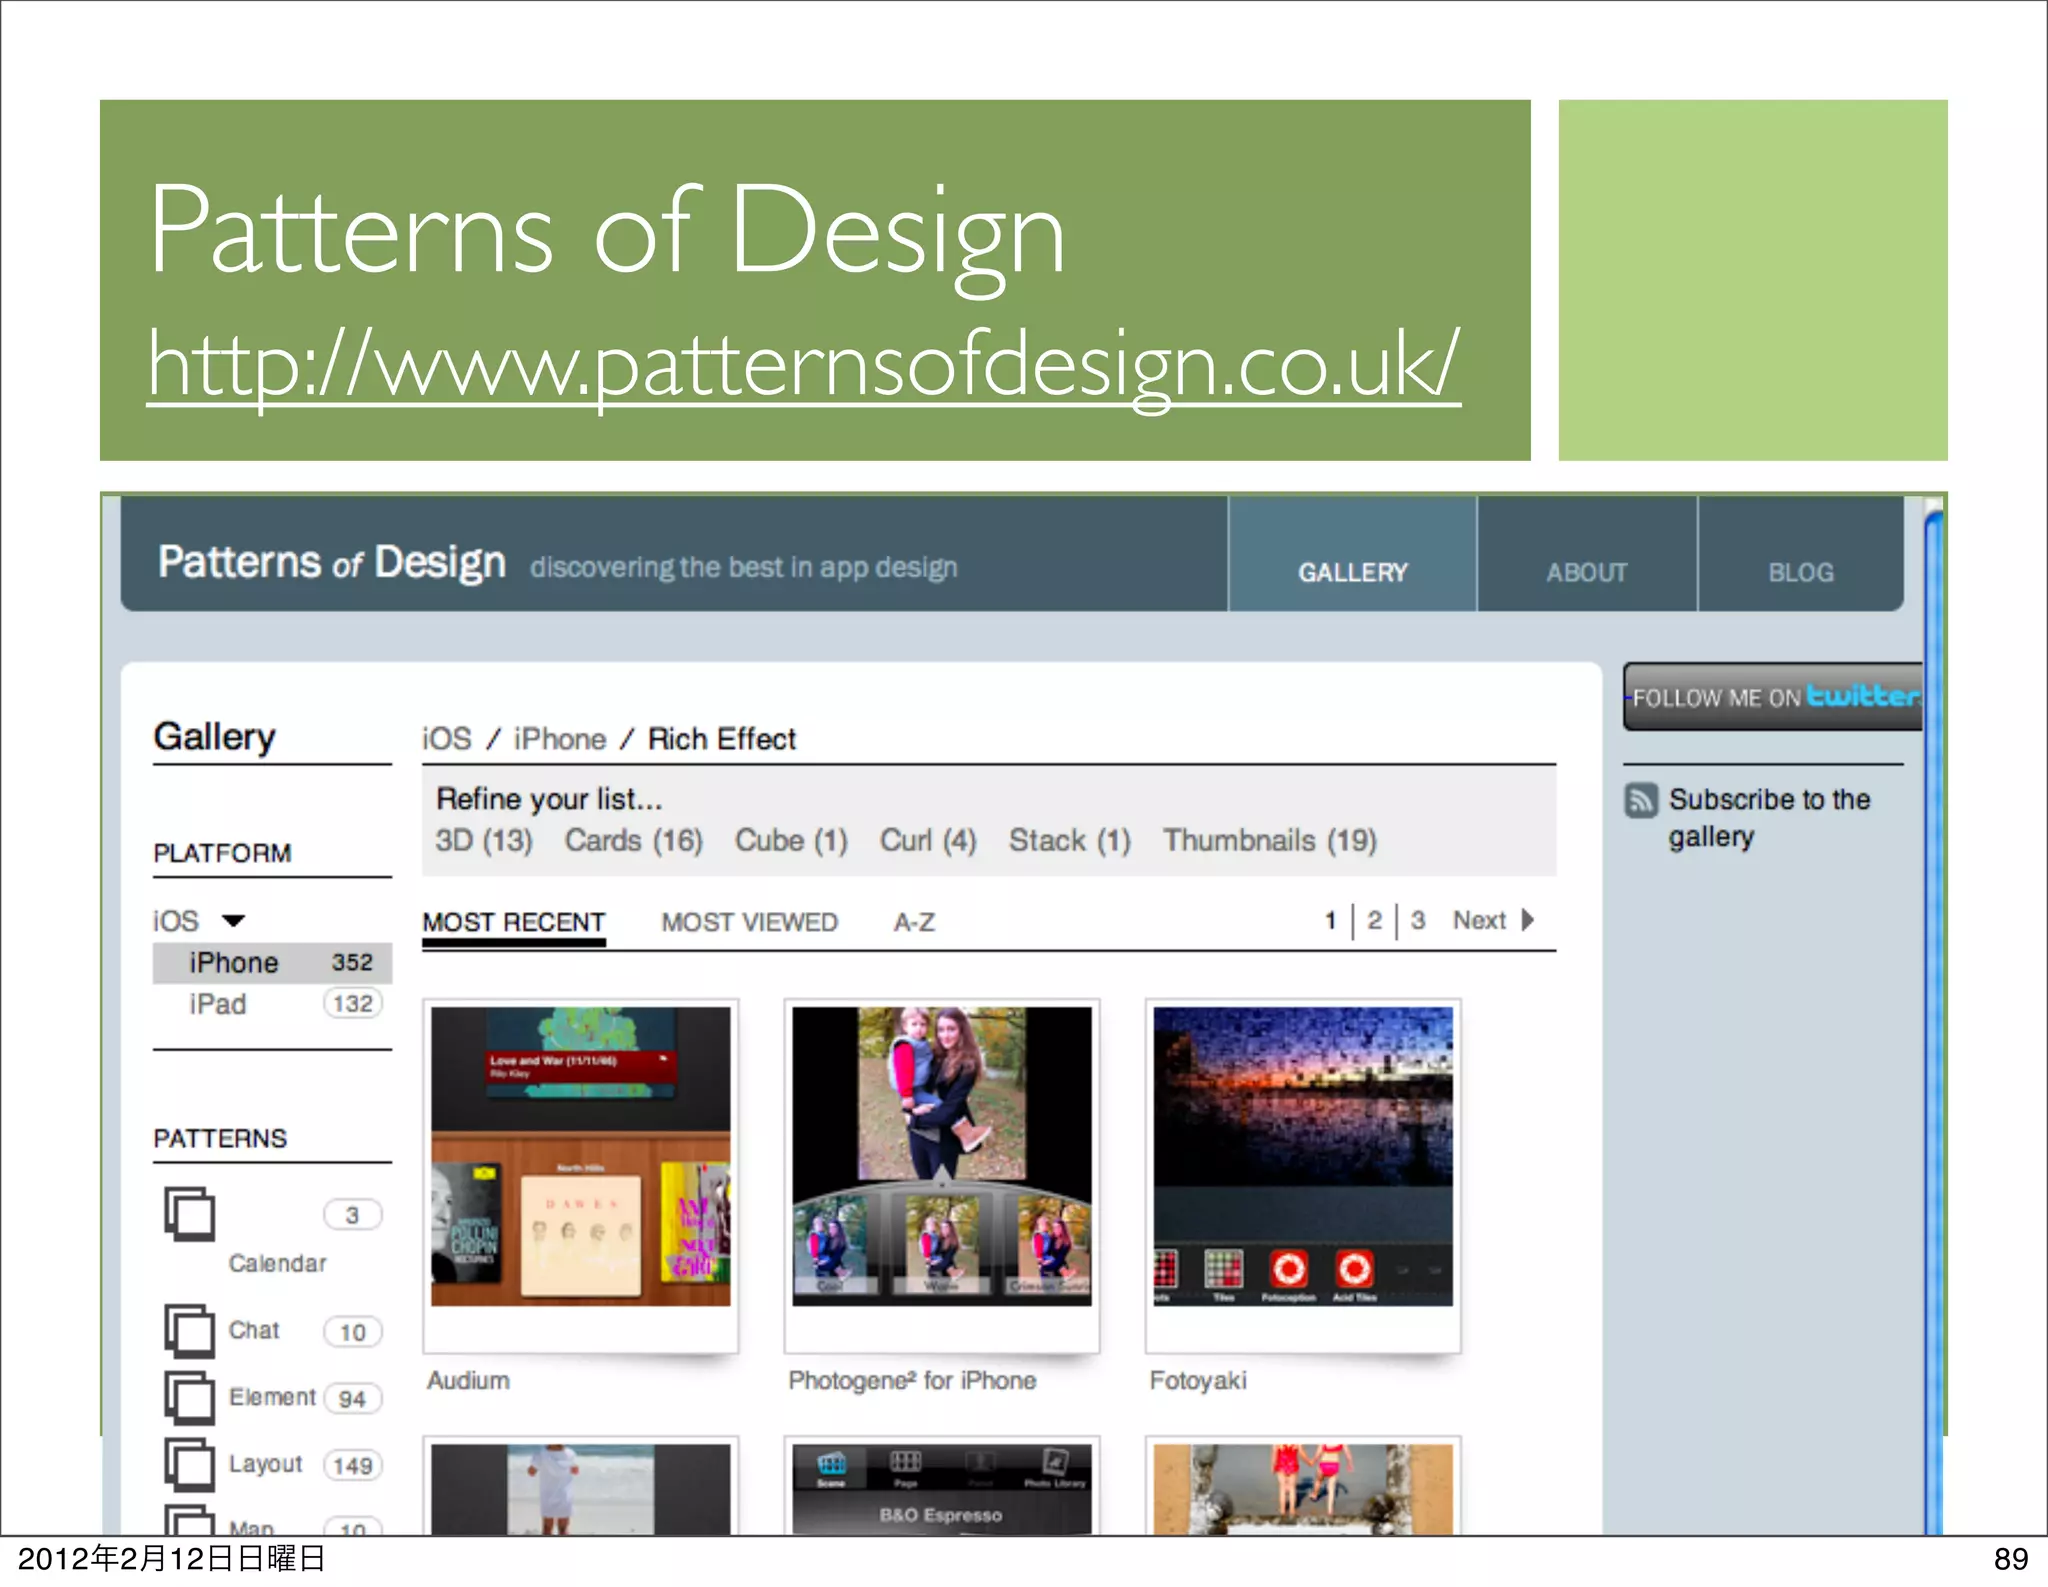Select iPhone platform with 352 items

pyautogui.click(x=272, y=963)
